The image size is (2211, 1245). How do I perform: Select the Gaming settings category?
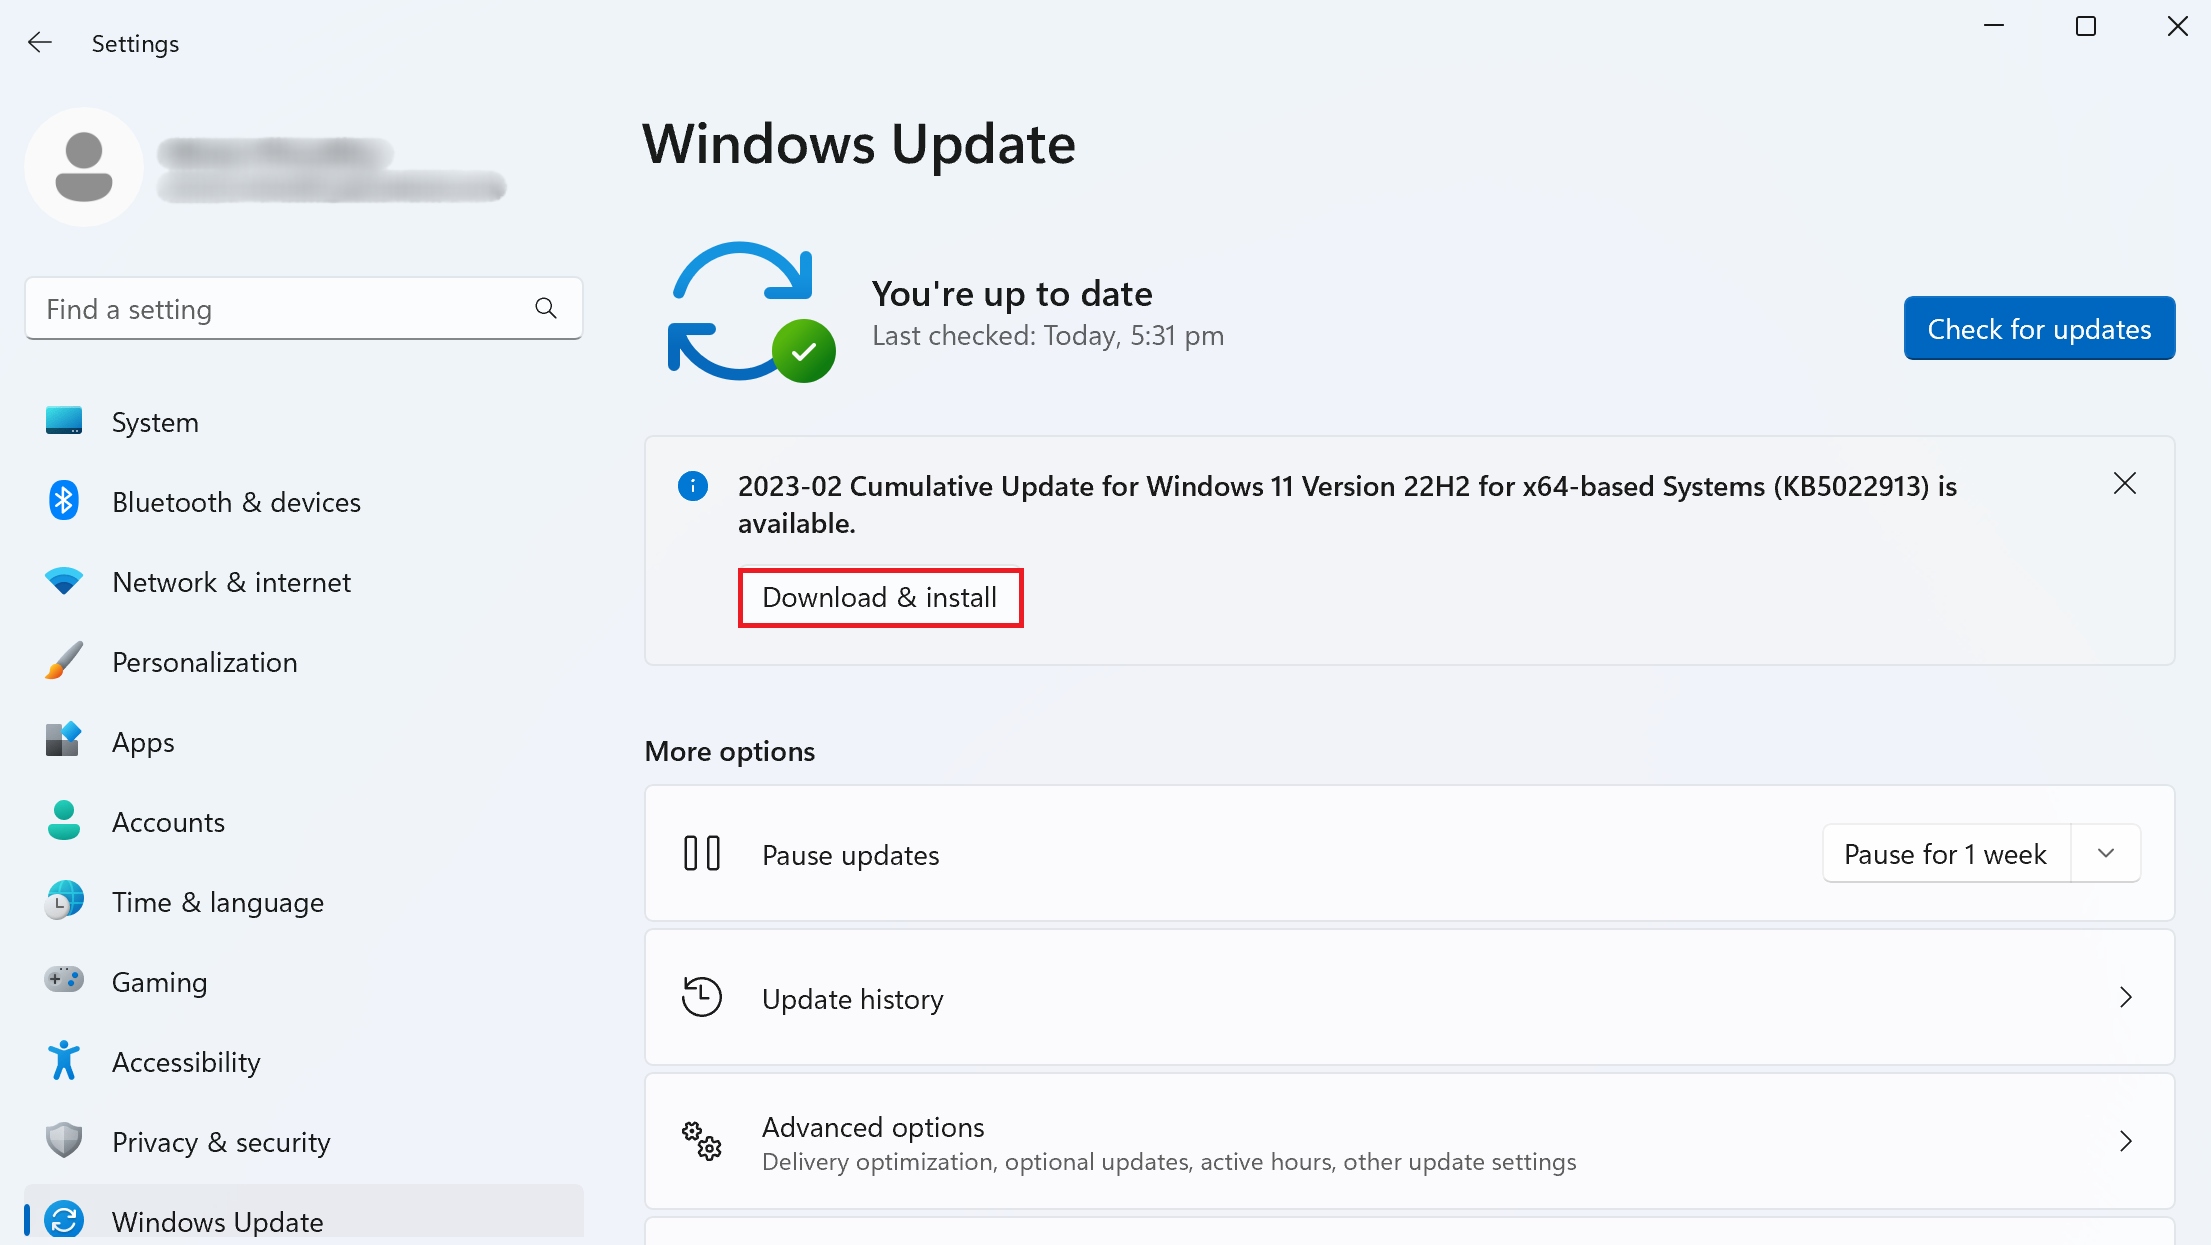(x=158, y=981)
